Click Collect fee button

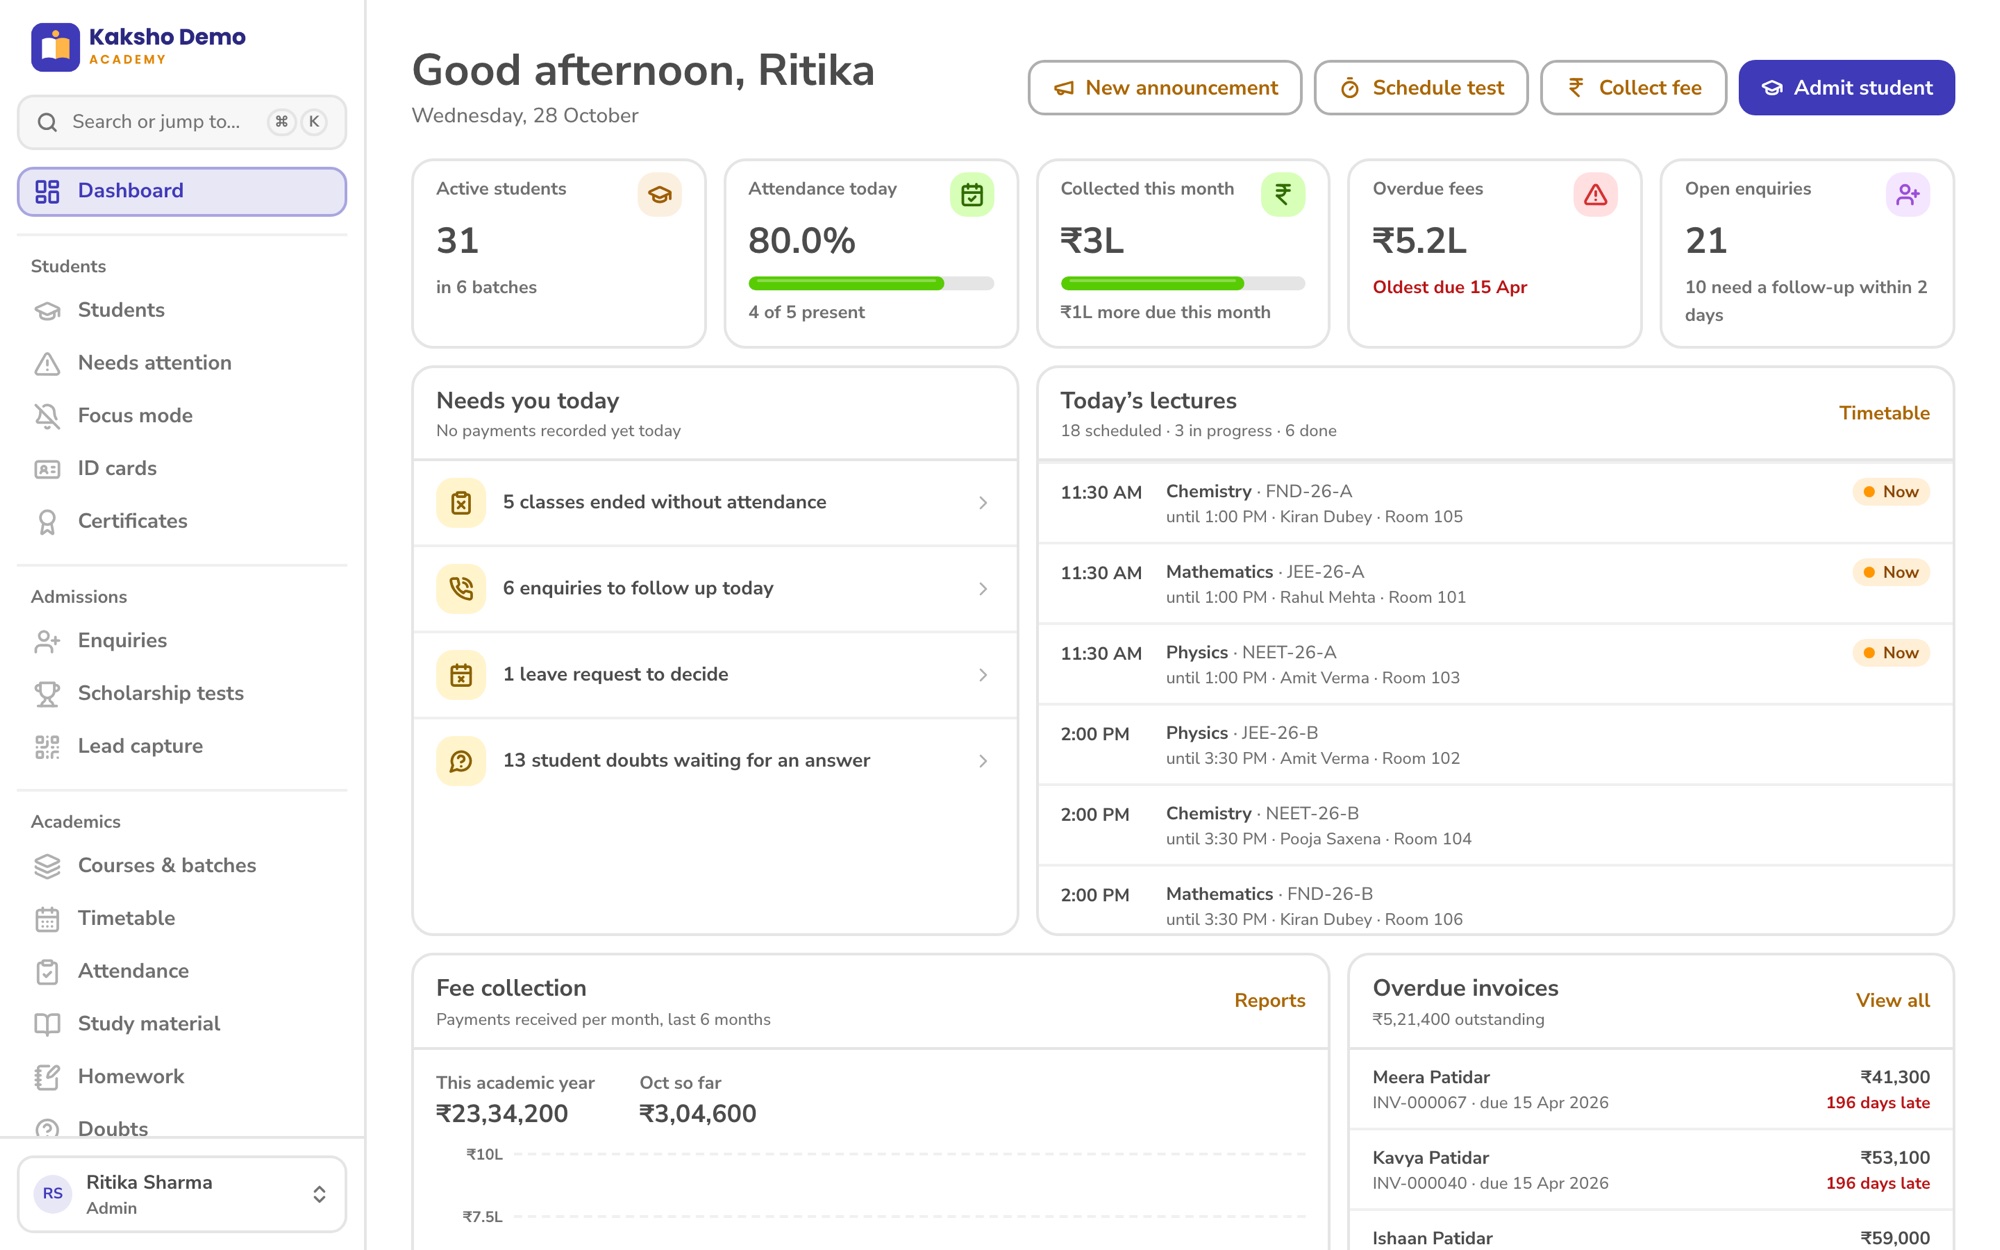[1633, 88]
